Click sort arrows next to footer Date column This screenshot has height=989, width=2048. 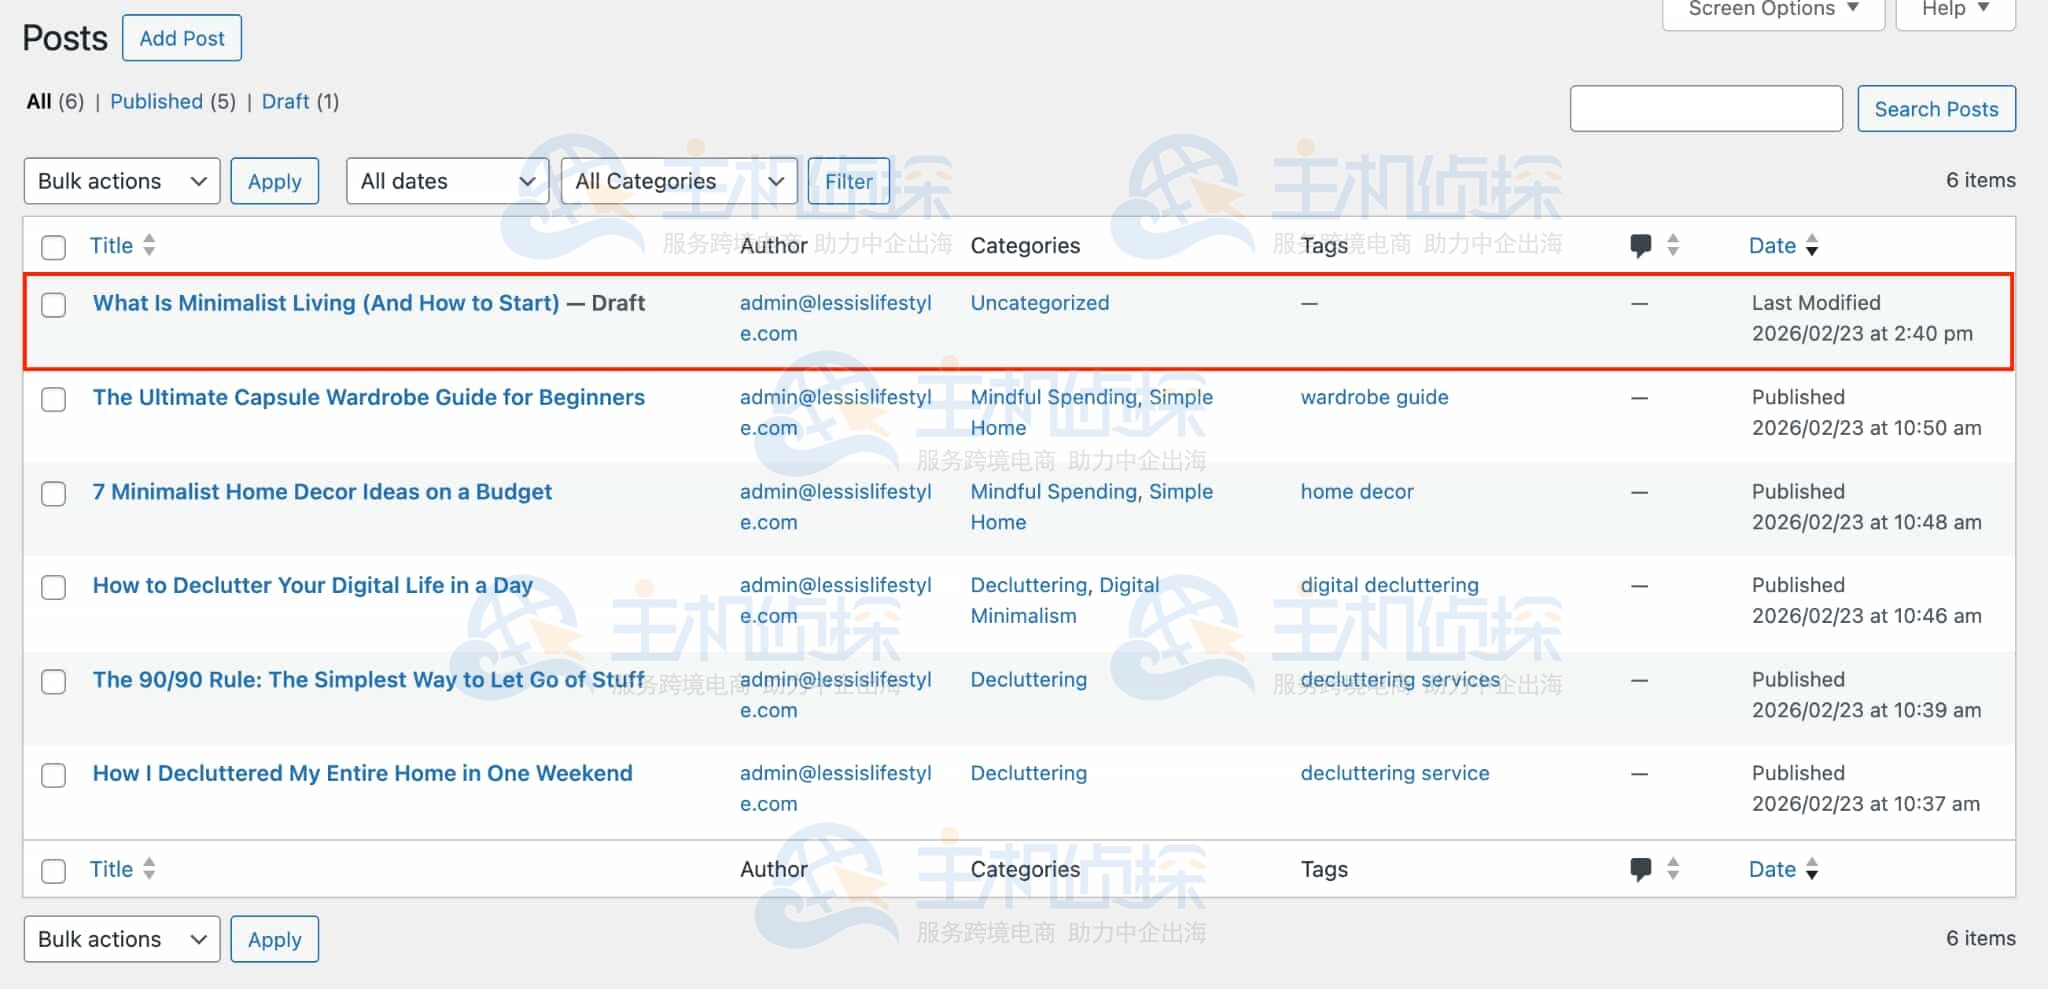1812,869
